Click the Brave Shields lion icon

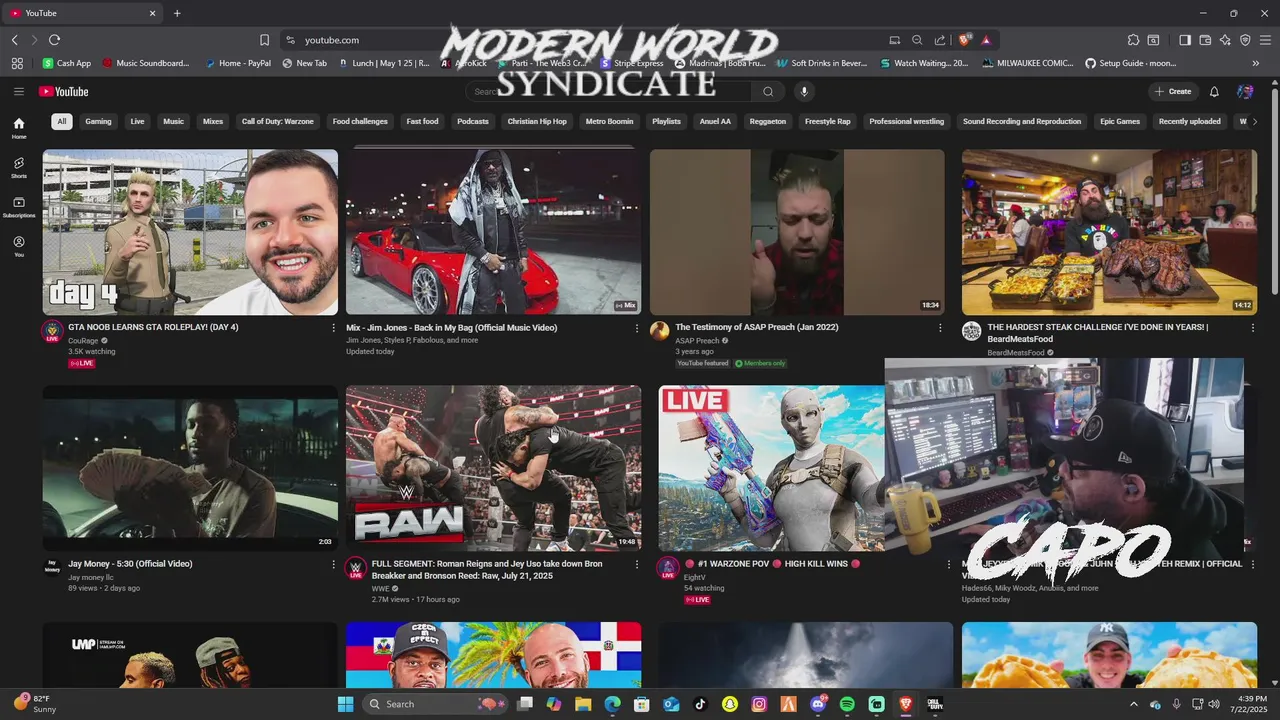pos(964,40)
